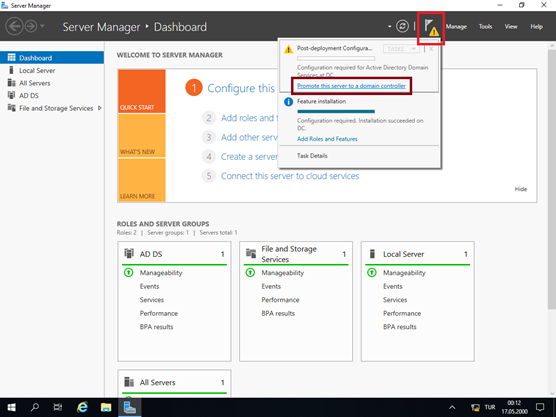Open the Local Server tile header

pos(417,254)
